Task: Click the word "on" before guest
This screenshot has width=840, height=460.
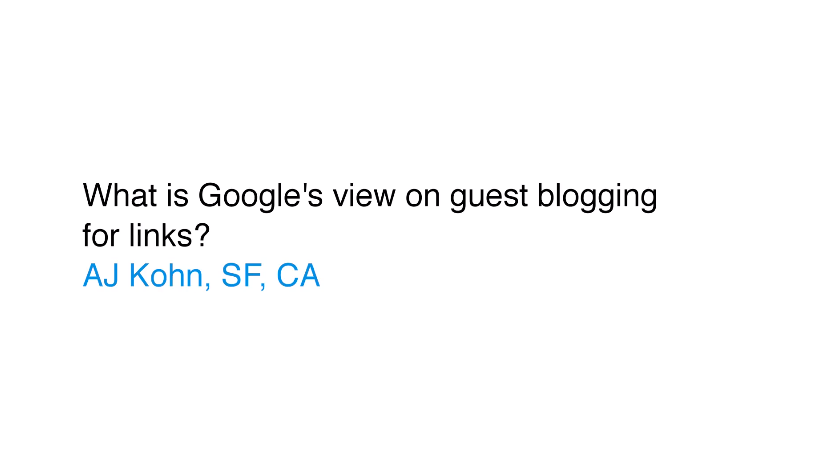Action: point(423,197)
